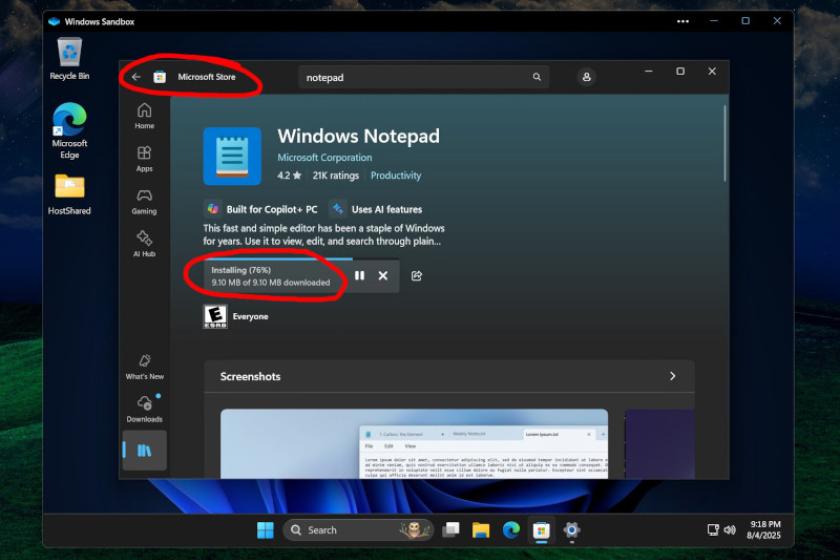The image size is (840, 560).
Task: Open Windows Sandbox more options menu
Action: point(682,21)
